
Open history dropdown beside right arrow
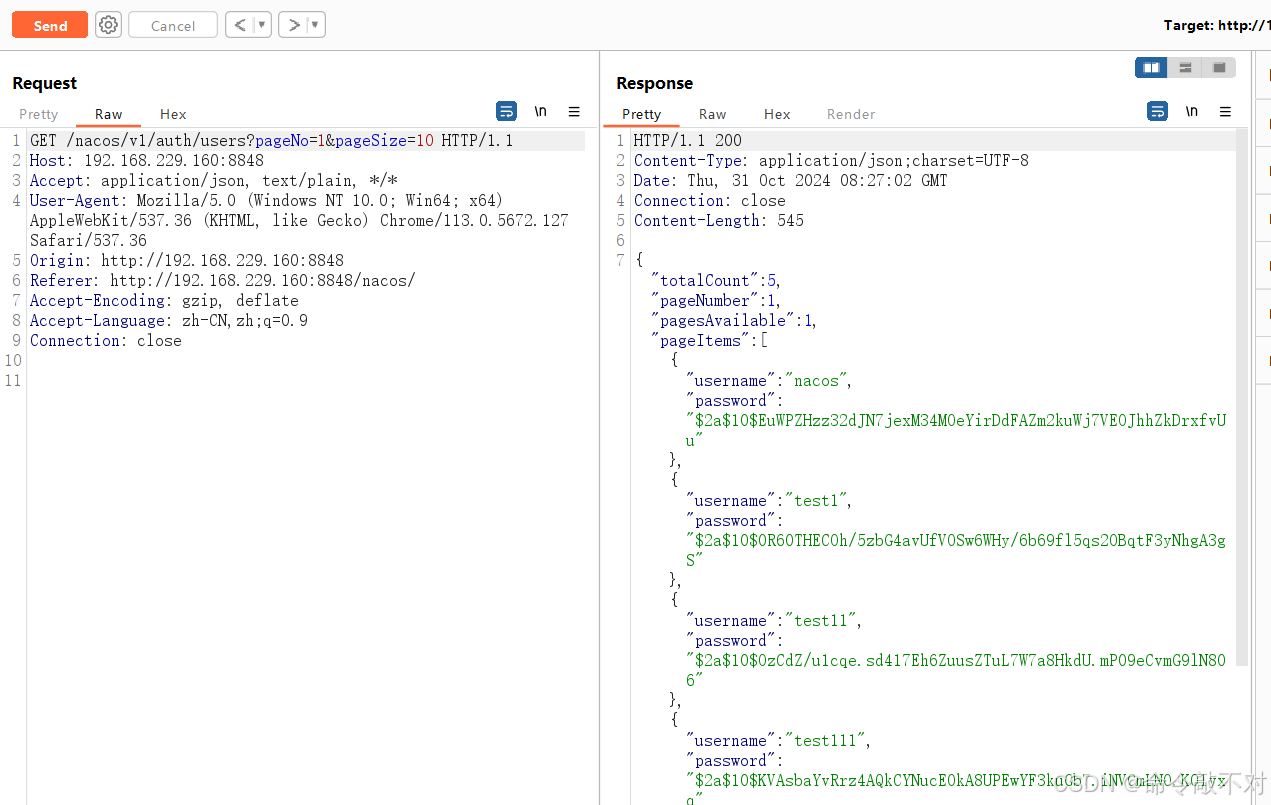pos(315,25)
